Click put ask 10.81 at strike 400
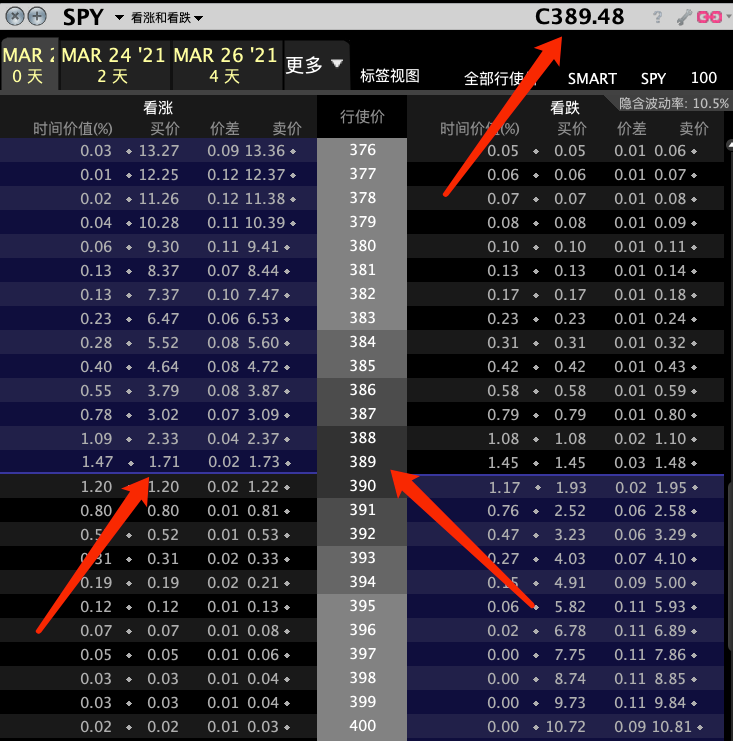733x741 pixels. tap(672, 726)
